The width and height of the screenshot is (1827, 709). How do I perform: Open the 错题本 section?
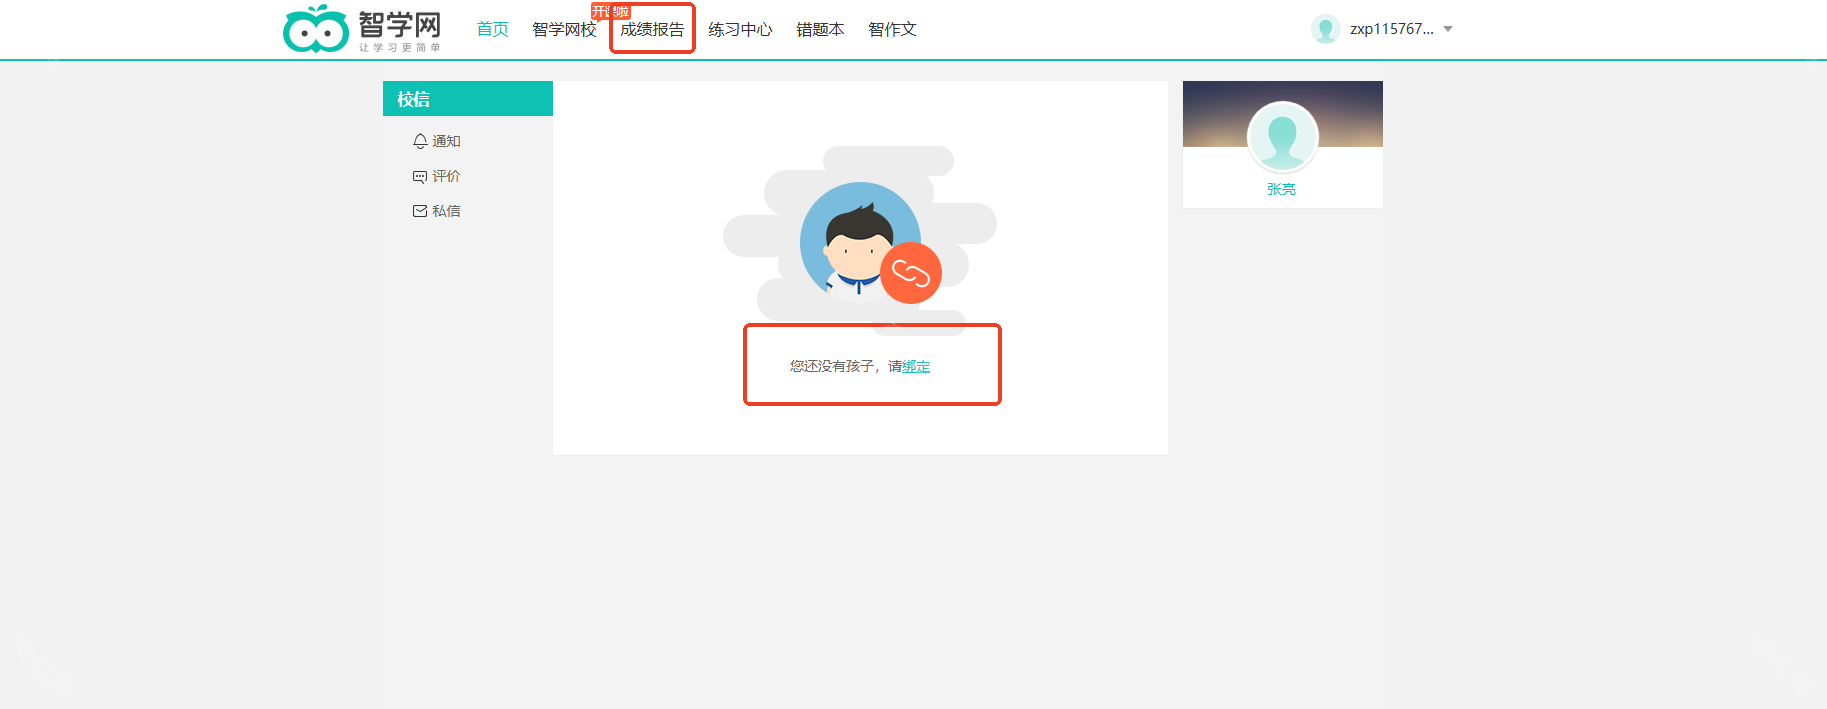[x=820, y=30]
